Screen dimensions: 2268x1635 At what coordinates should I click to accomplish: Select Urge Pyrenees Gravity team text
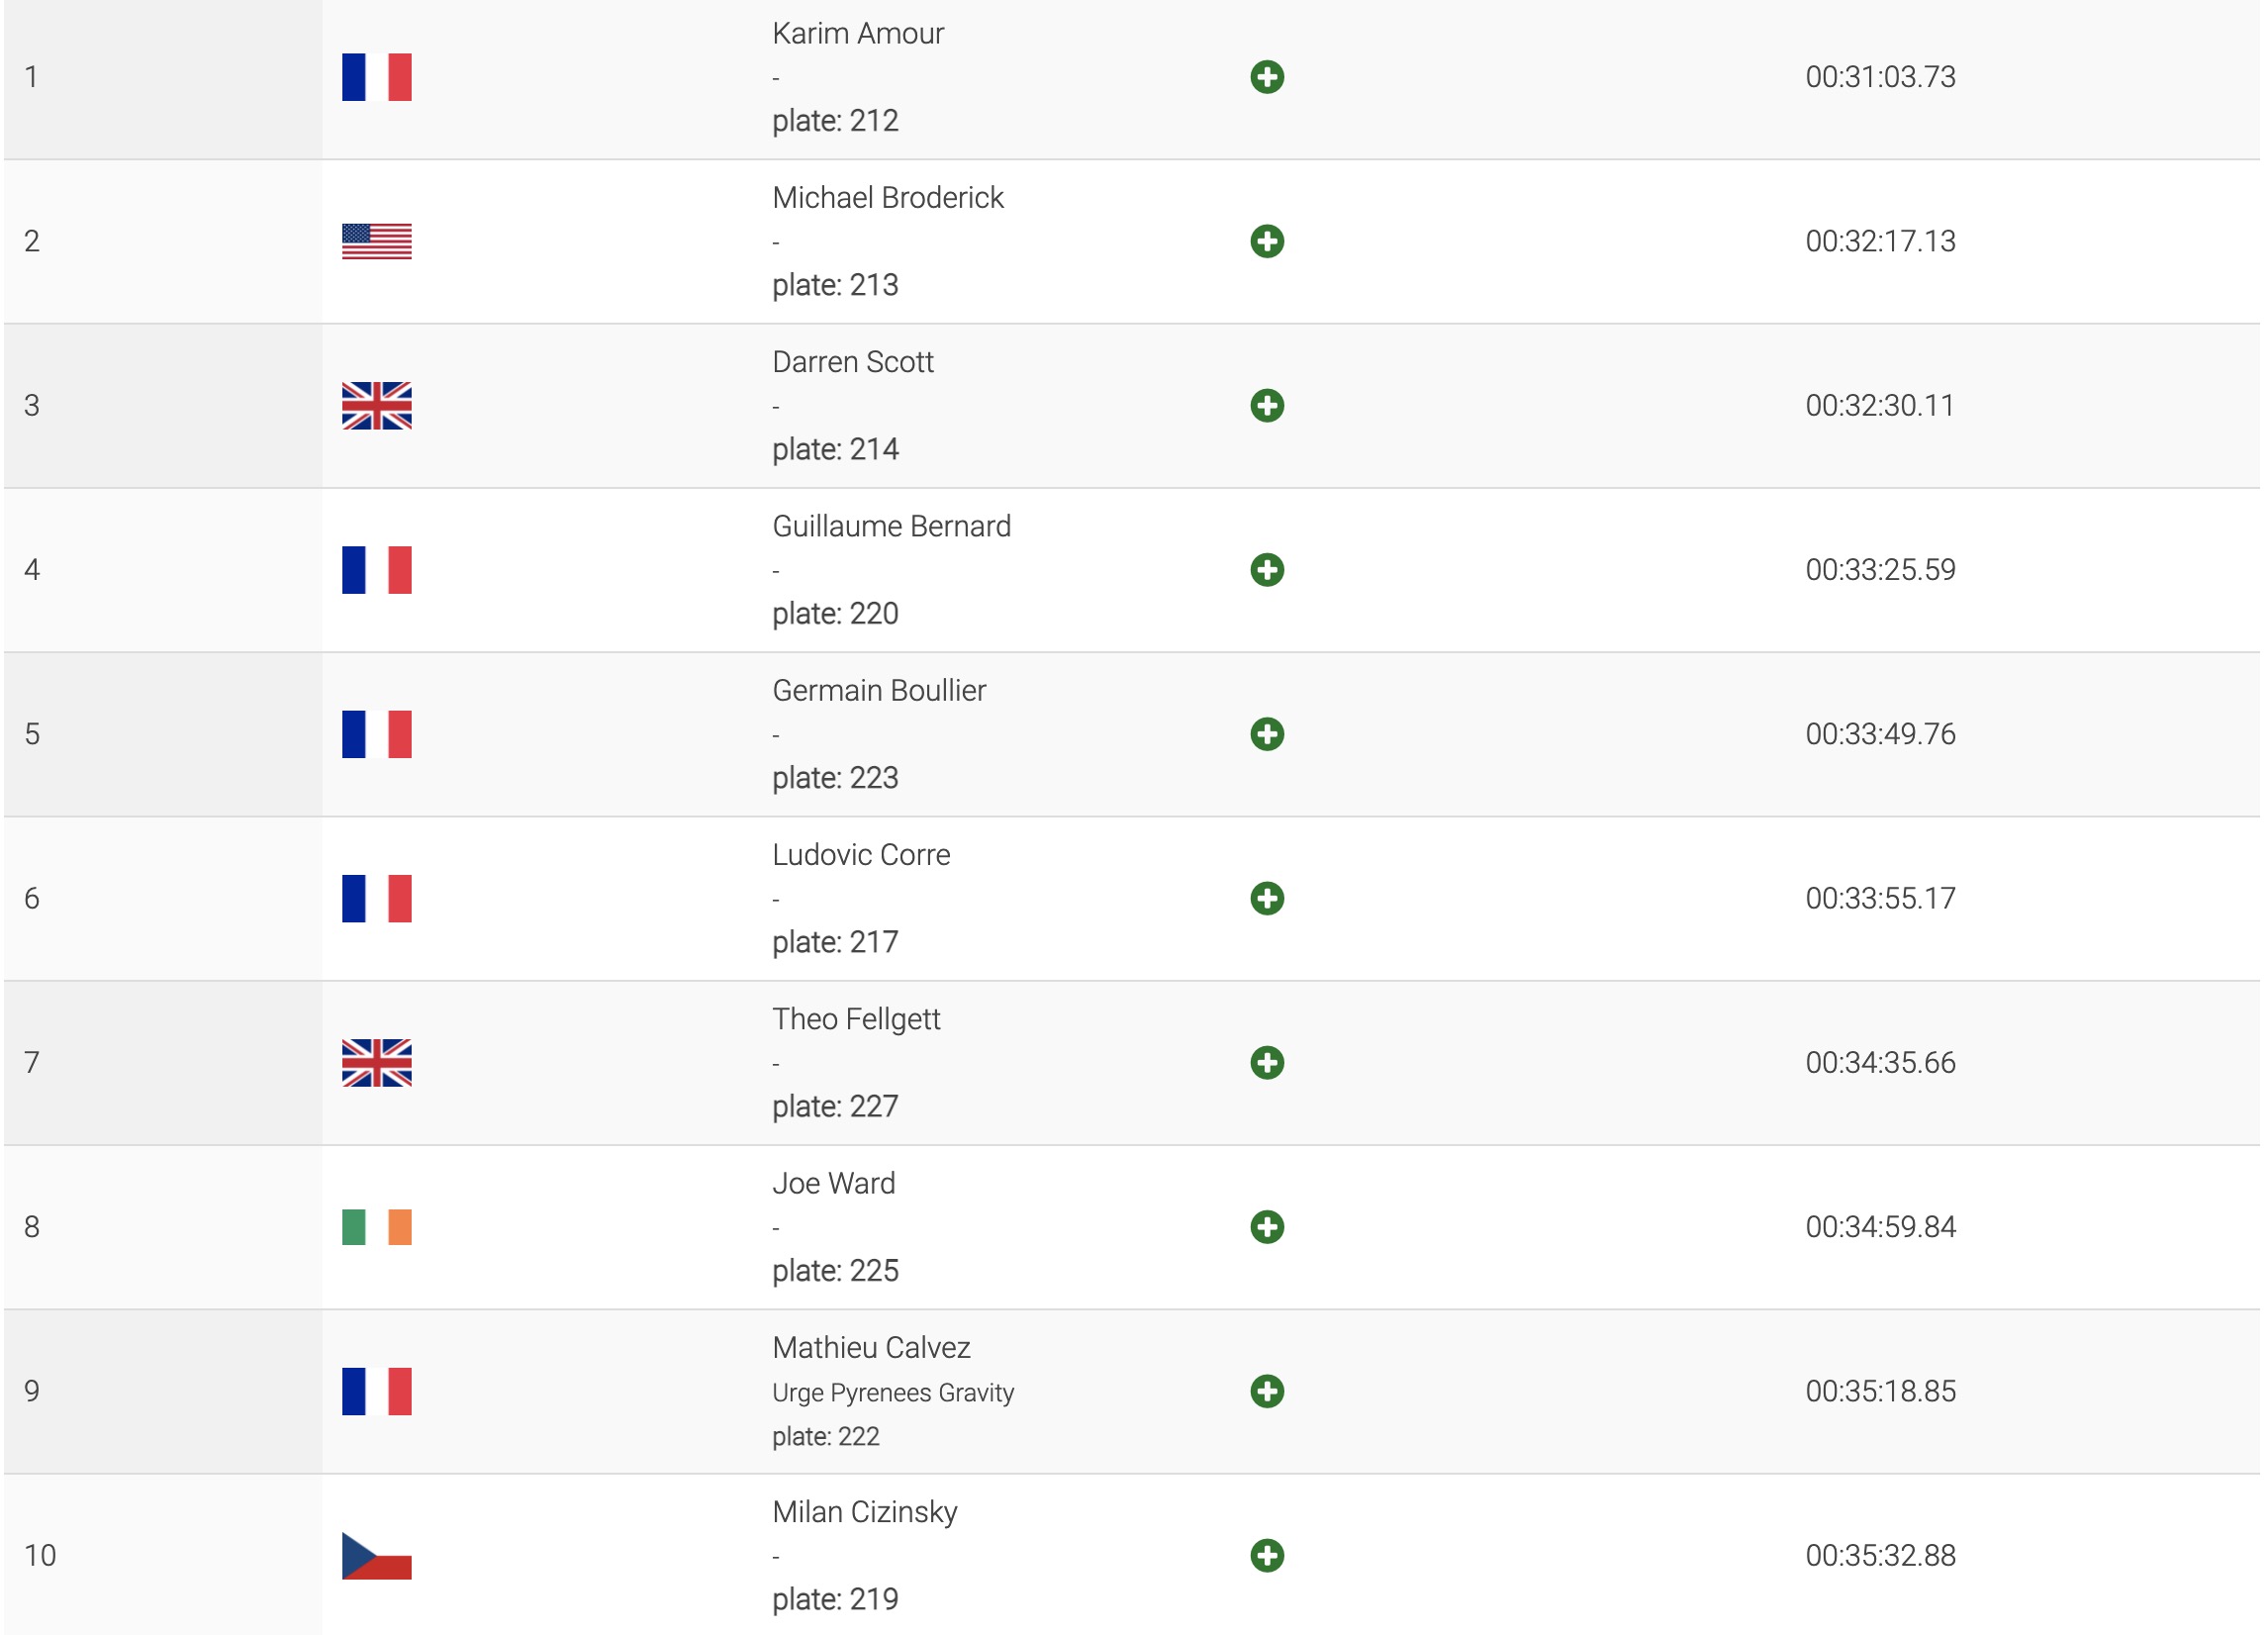tap(893, 1392)
